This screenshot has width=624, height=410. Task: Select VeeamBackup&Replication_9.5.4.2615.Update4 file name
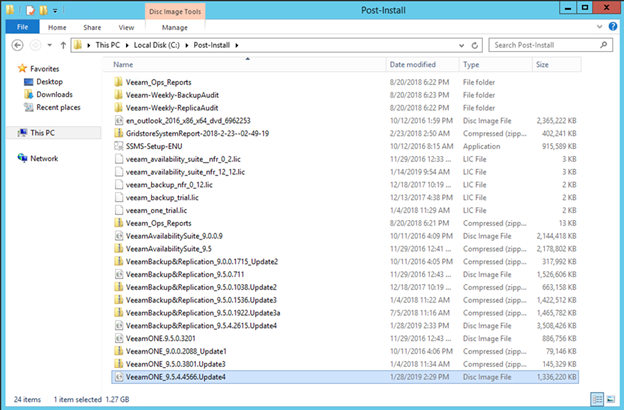[x=201, y=326]
